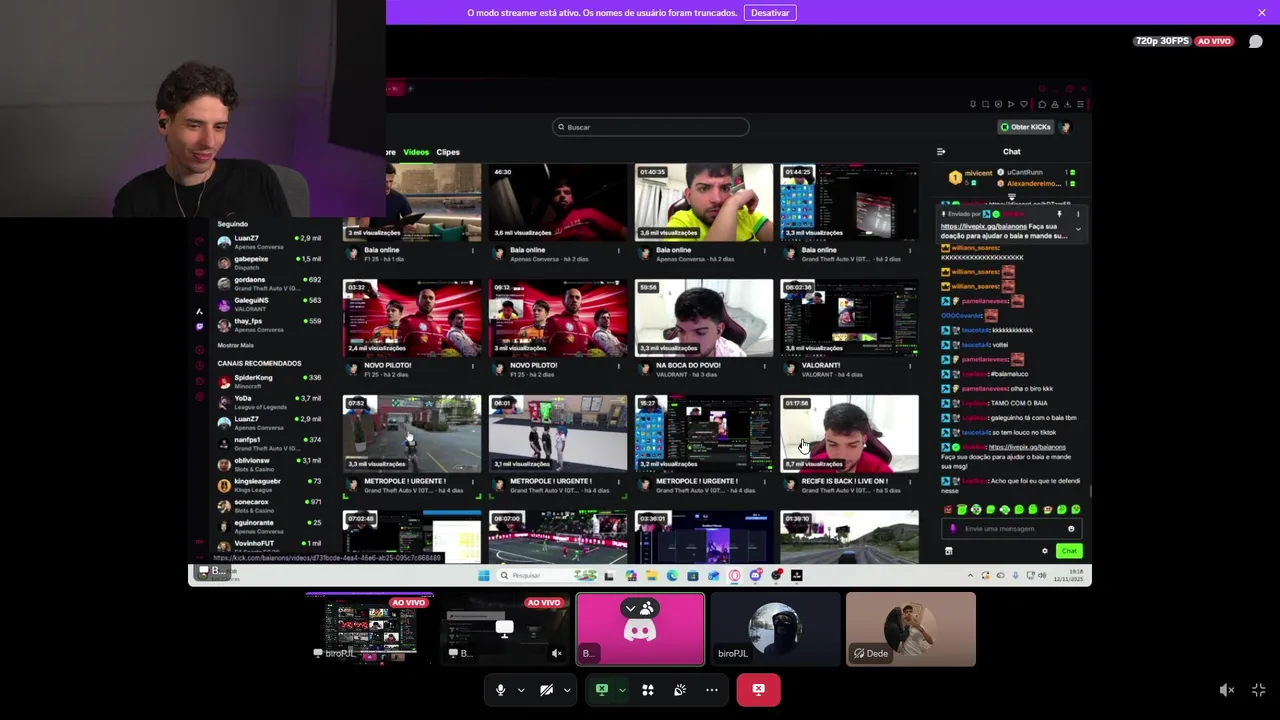The height and width of the screenshot is (720, 1280).
Task: Click the pin icon on pinned message
Action: (x=1059, y=214)
